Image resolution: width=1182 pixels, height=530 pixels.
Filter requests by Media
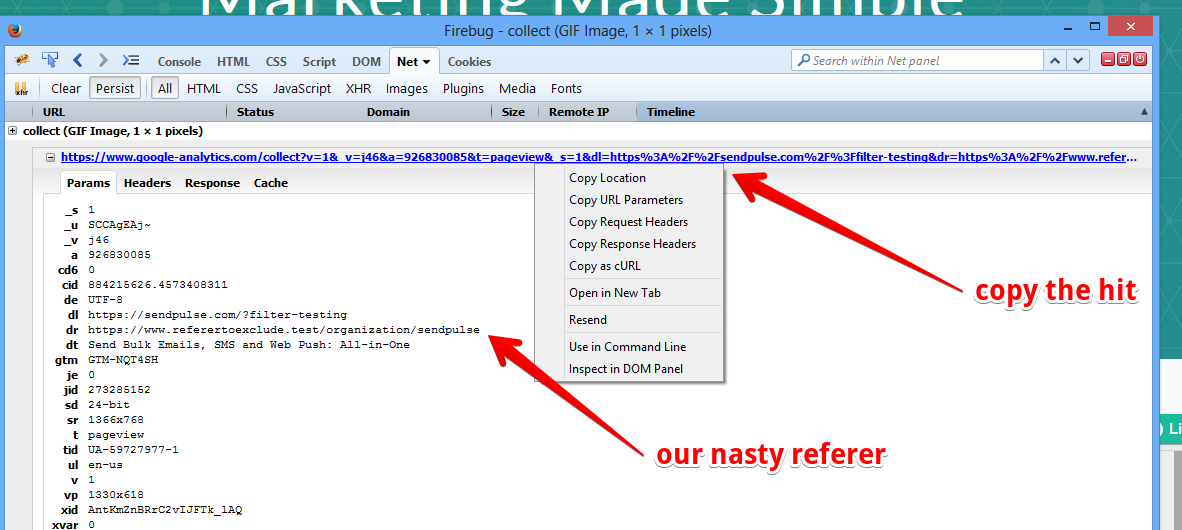pos(518,88)
